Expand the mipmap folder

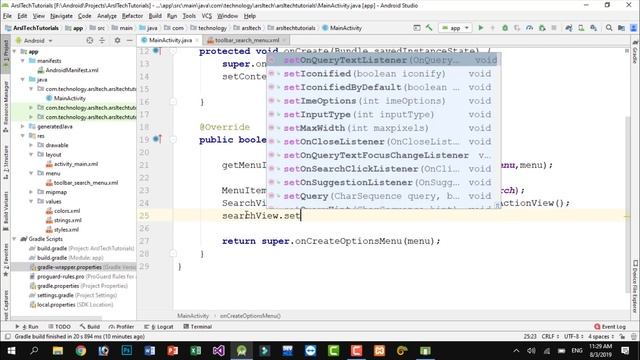pyautogui.click(x=31, y=192)
